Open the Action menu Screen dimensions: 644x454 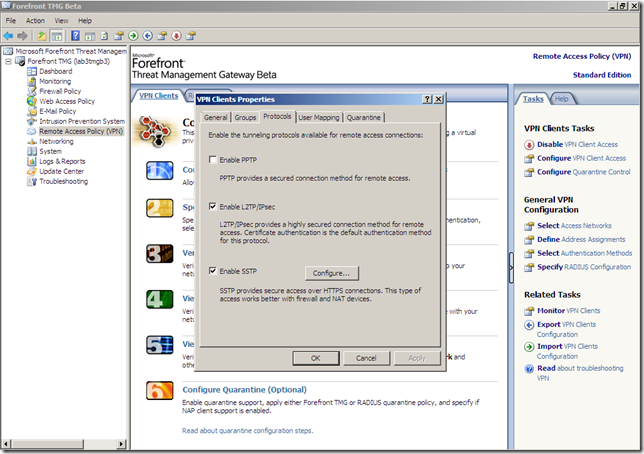[x=35, y=21]
